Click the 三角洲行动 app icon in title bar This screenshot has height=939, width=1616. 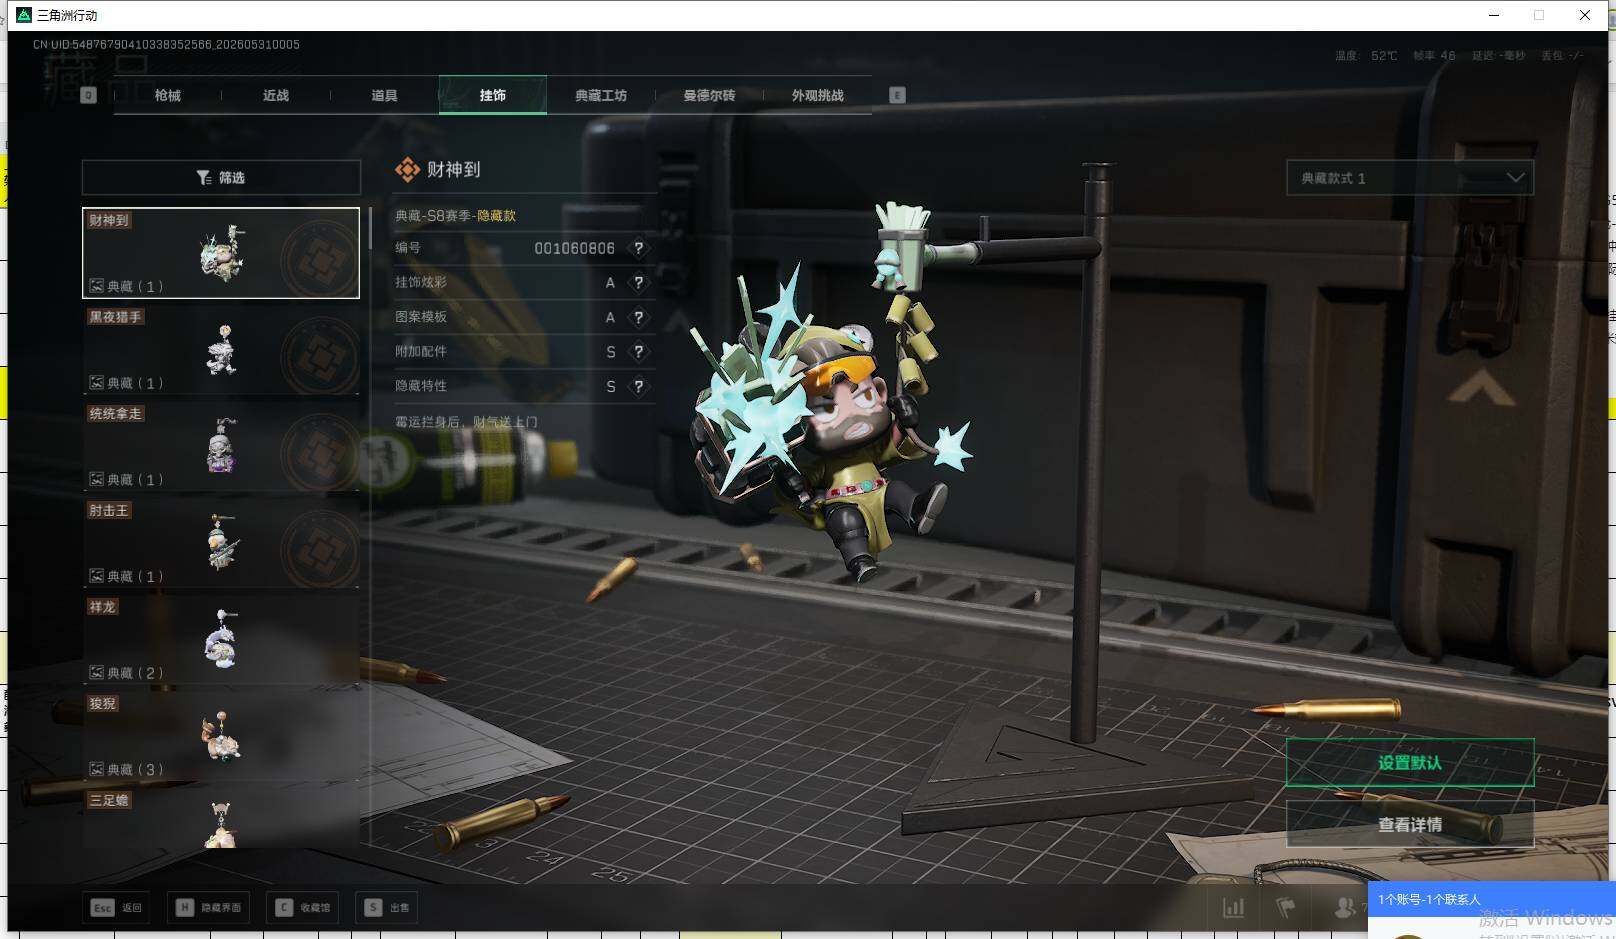(x=24, y=15)
